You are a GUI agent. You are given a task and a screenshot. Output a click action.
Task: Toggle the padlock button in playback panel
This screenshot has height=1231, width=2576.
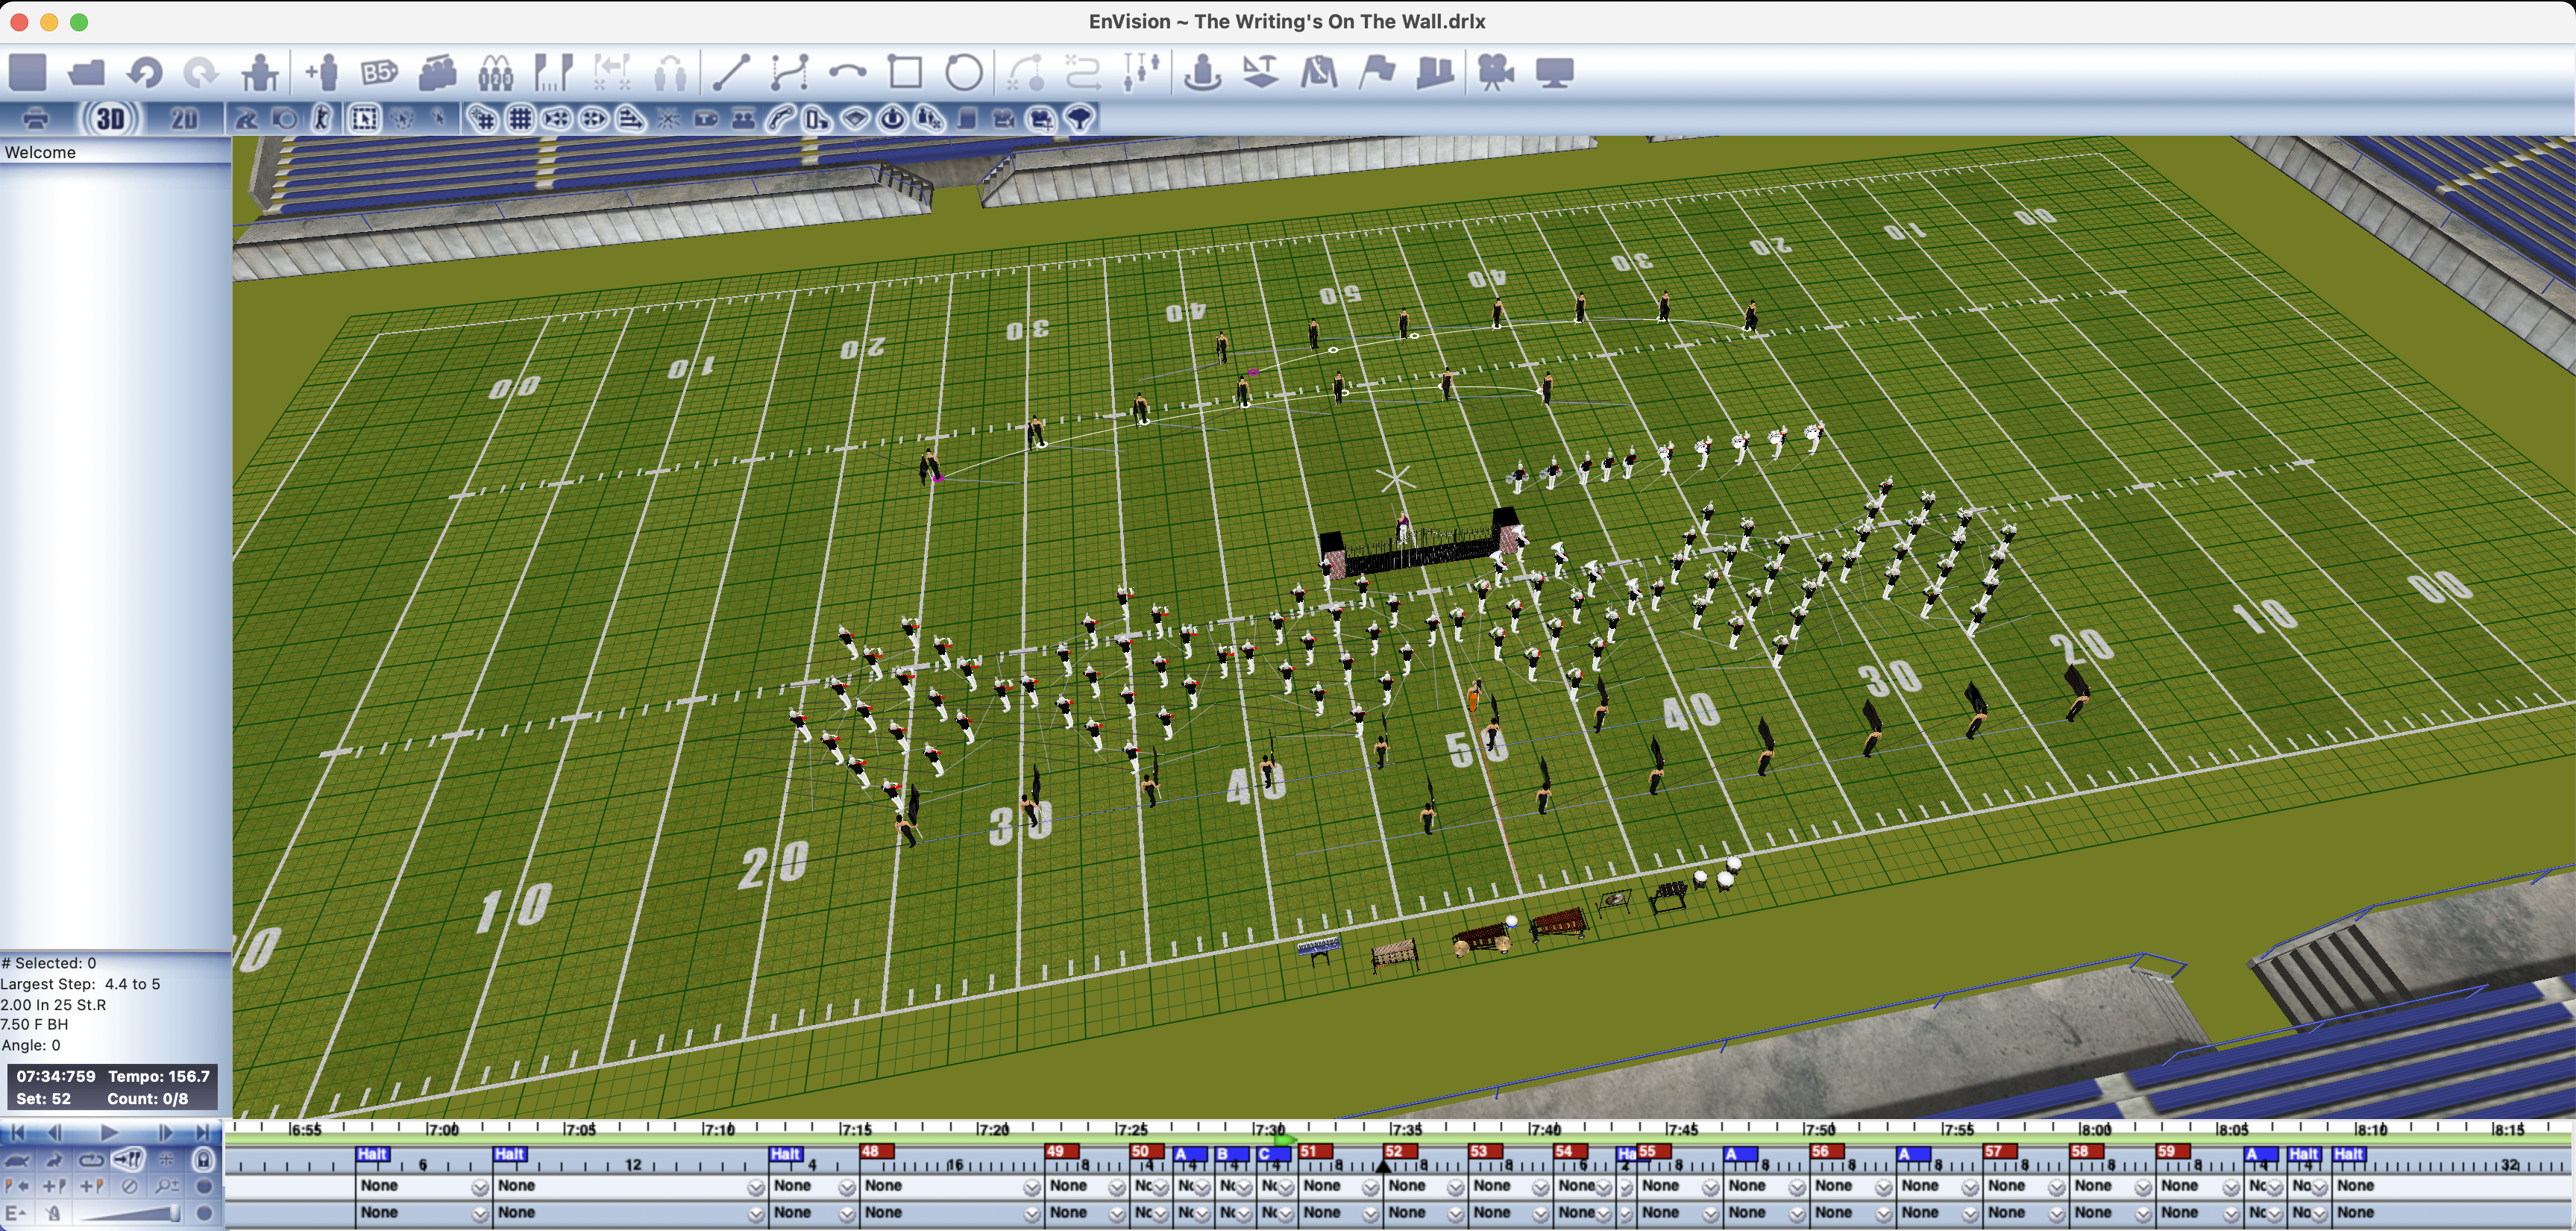204,1160
